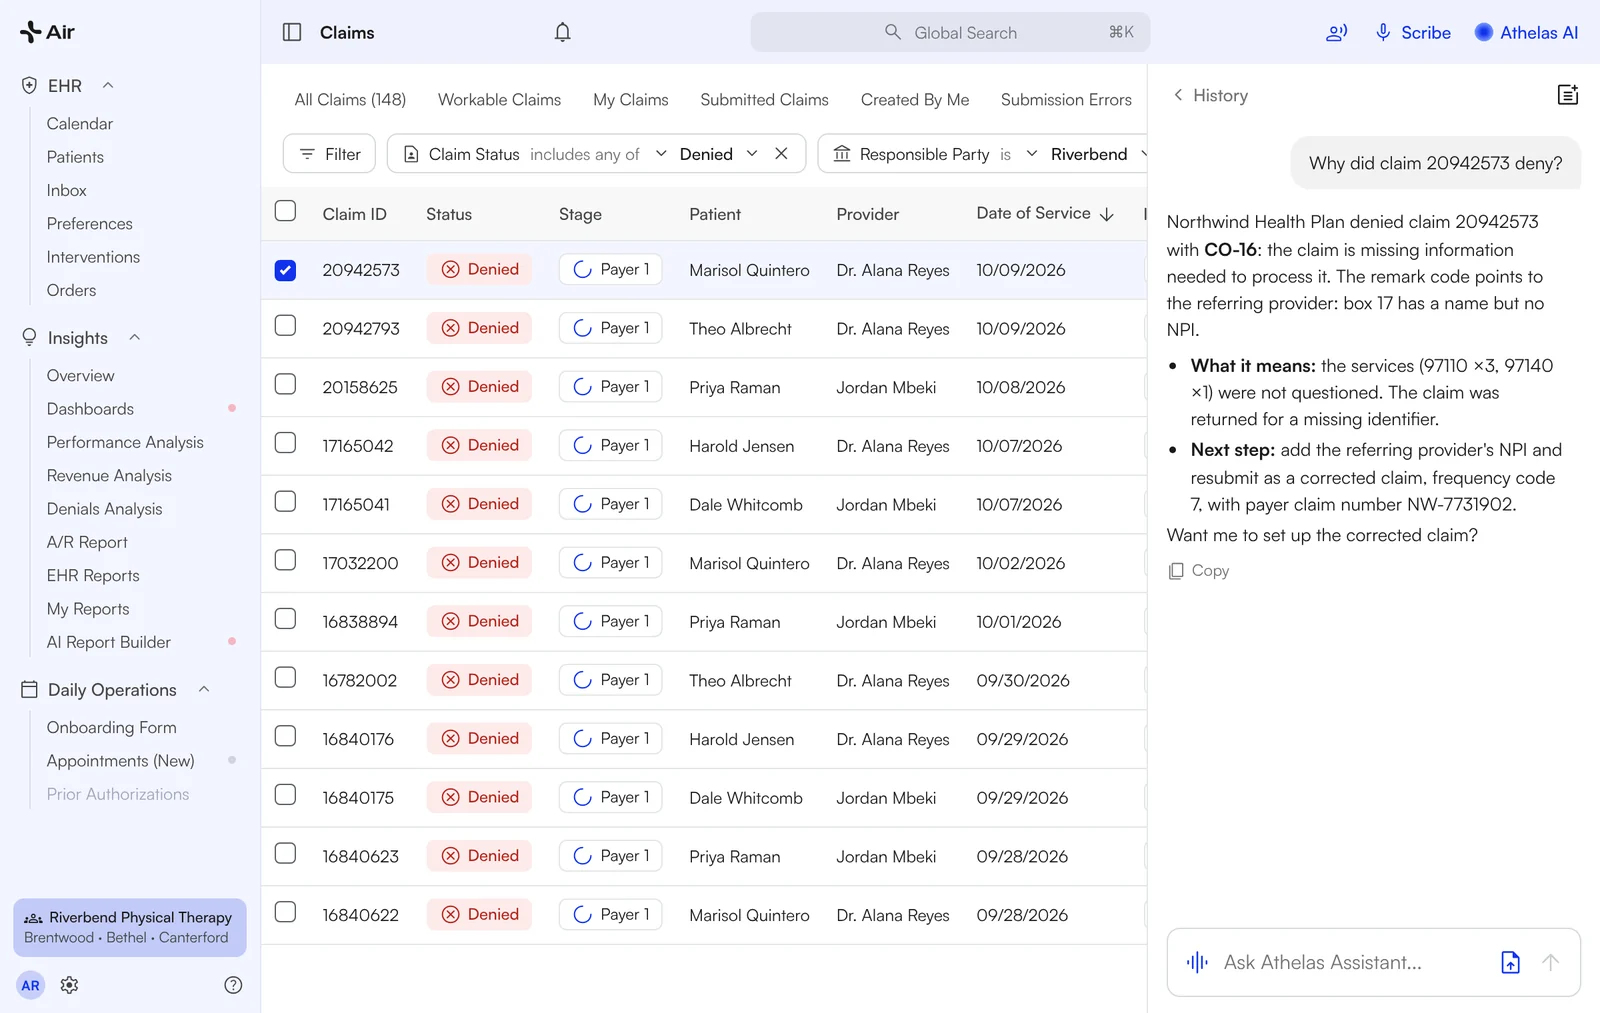Collapse the Insights section

point(134,338)
